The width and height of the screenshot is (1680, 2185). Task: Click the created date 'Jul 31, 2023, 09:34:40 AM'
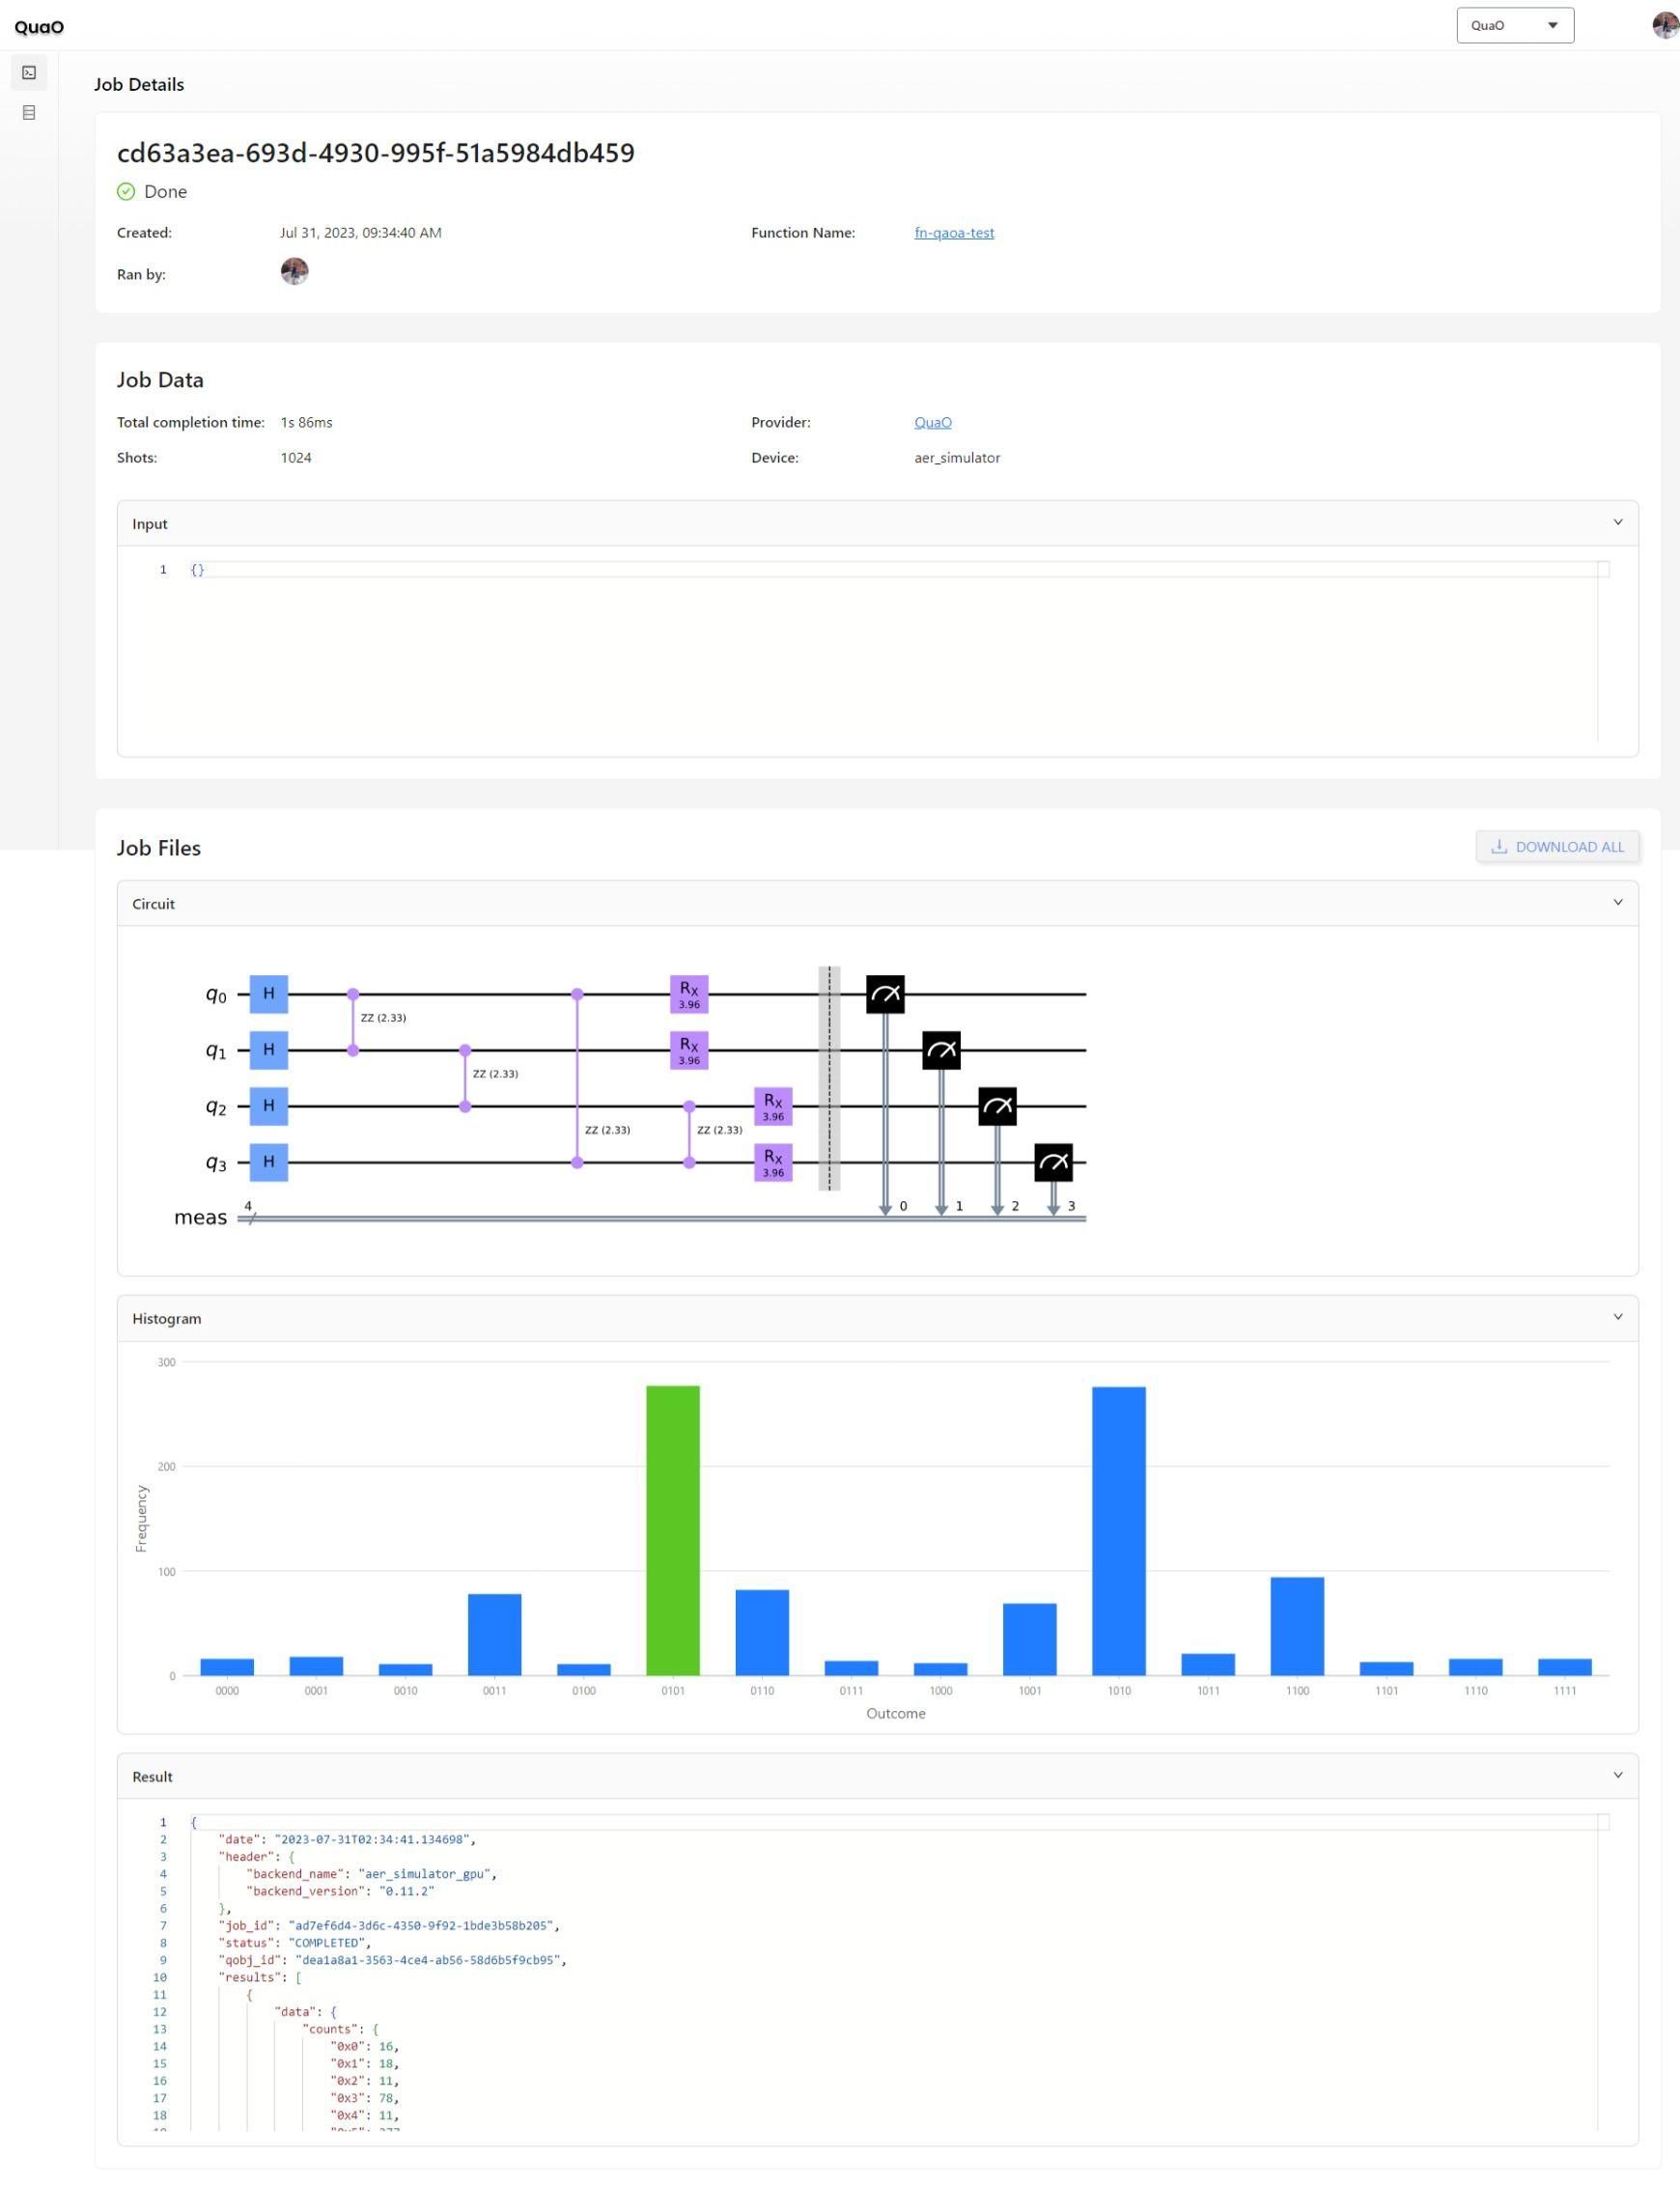click(x=361, y=232)
